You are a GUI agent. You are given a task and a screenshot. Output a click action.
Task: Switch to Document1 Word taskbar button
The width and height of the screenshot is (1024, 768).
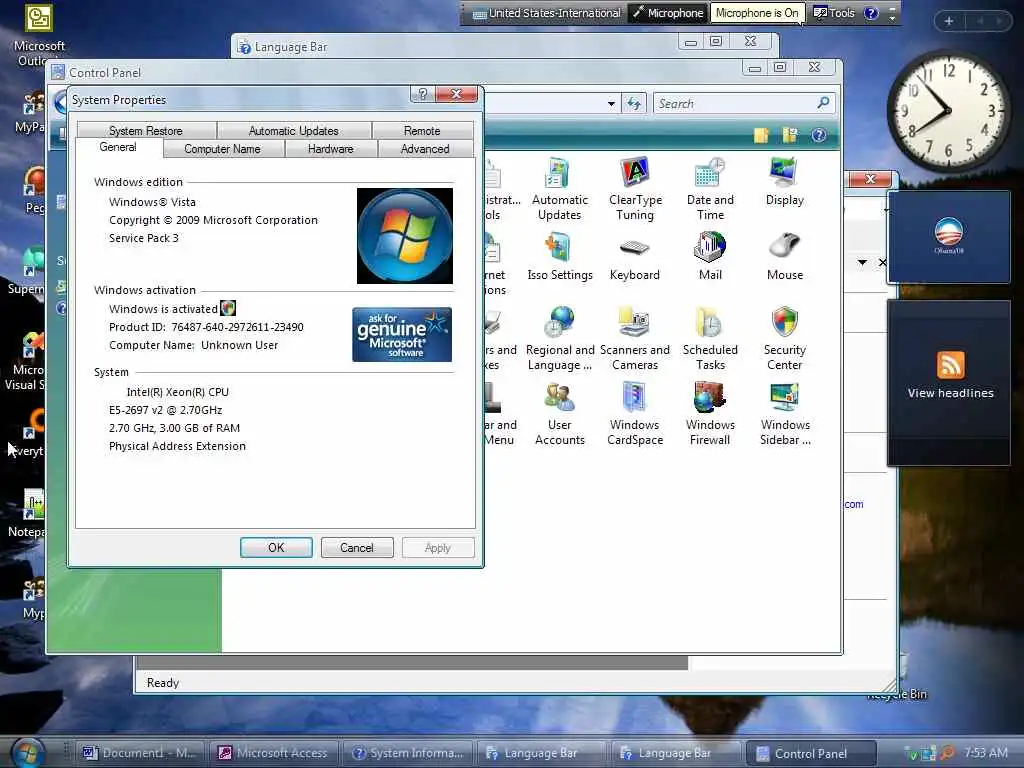pos(140,753)
